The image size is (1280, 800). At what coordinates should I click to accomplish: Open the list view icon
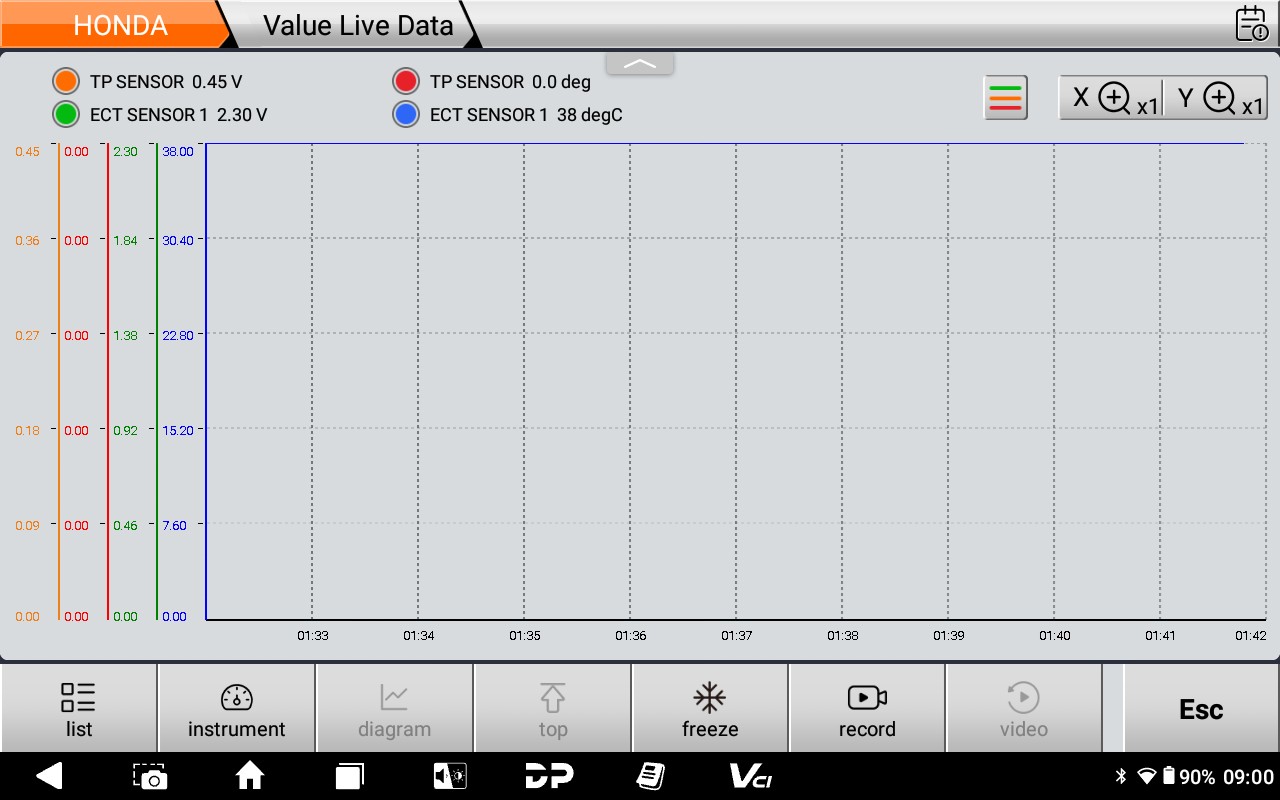pyautogui.click(x=78, y=711)
